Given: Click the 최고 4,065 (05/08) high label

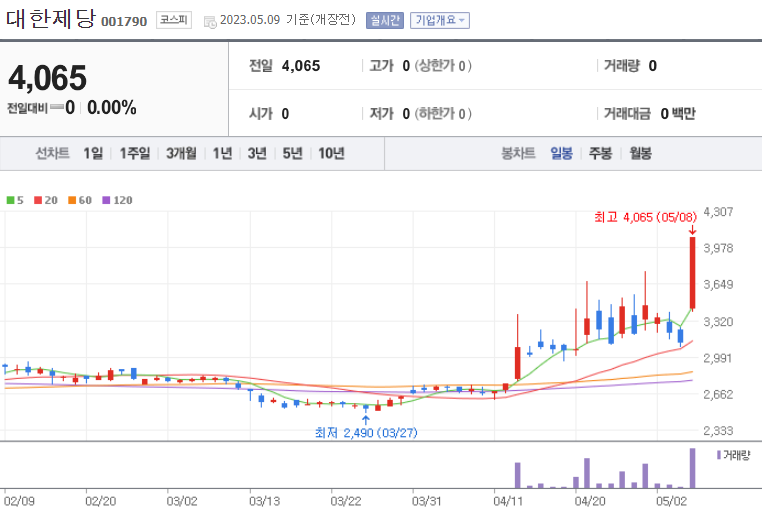Looking at the screenshot, I should tap(645, 217).
